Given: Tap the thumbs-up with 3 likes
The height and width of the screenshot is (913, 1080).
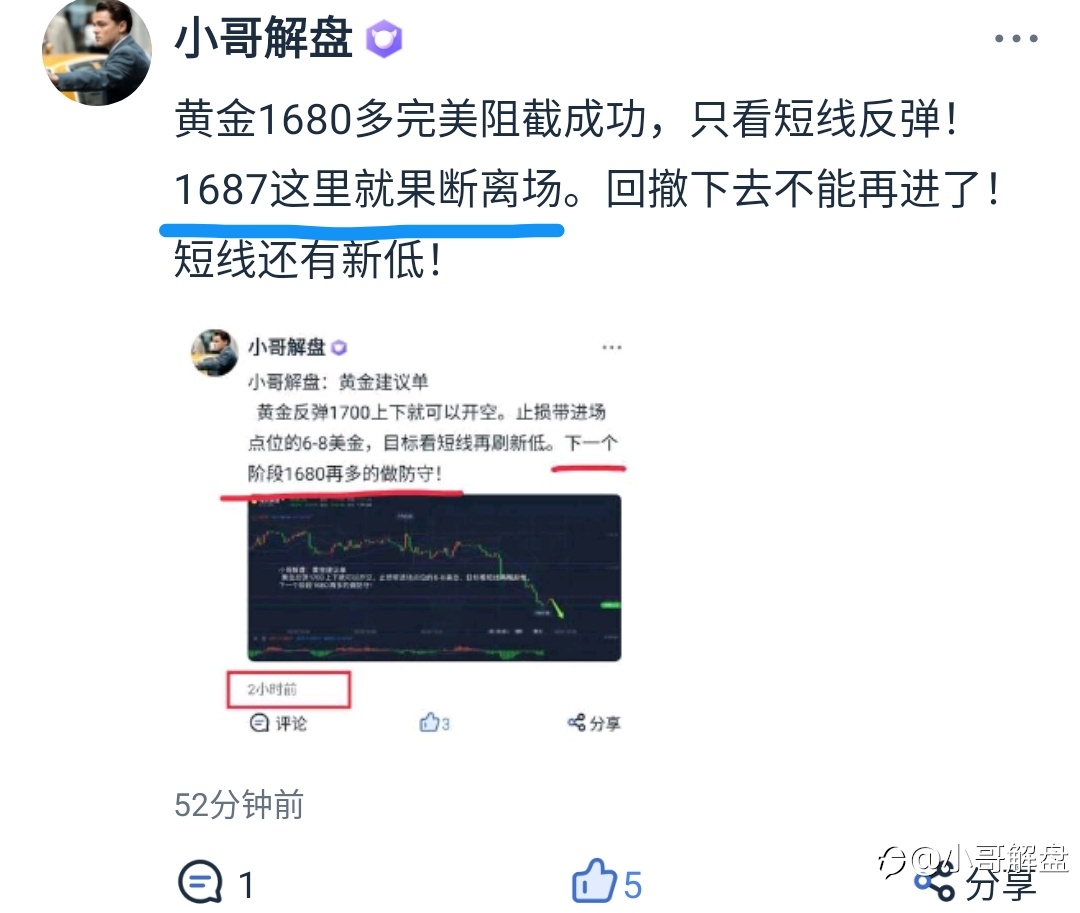Looking at the screenshot, I should point(435,723).
